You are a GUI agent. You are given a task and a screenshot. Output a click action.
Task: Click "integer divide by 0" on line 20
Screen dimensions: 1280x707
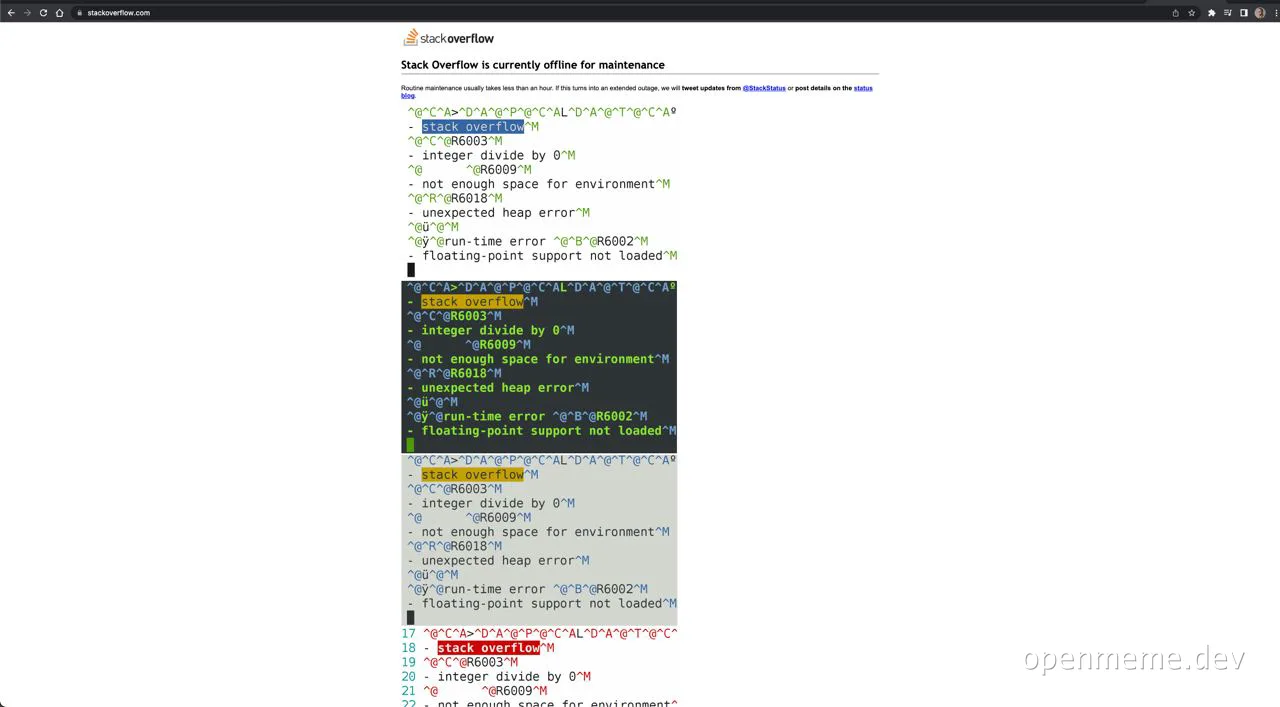click(507, 677)
